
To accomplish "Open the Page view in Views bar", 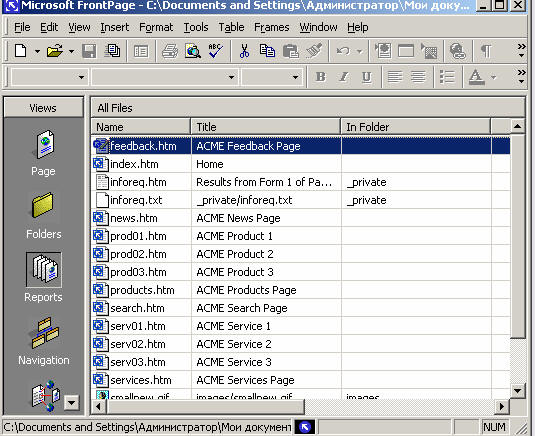I will click(44, 152).
